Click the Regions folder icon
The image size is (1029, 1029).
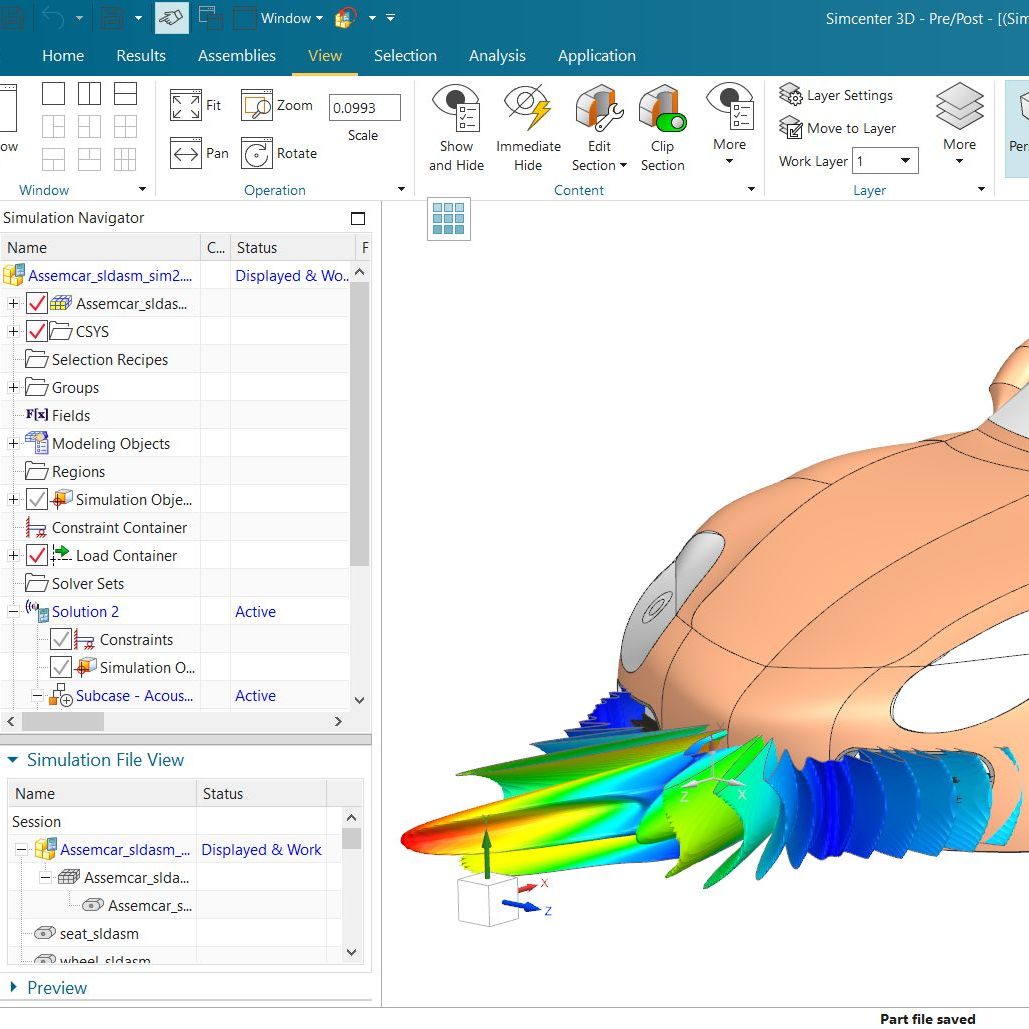(37, 471)
